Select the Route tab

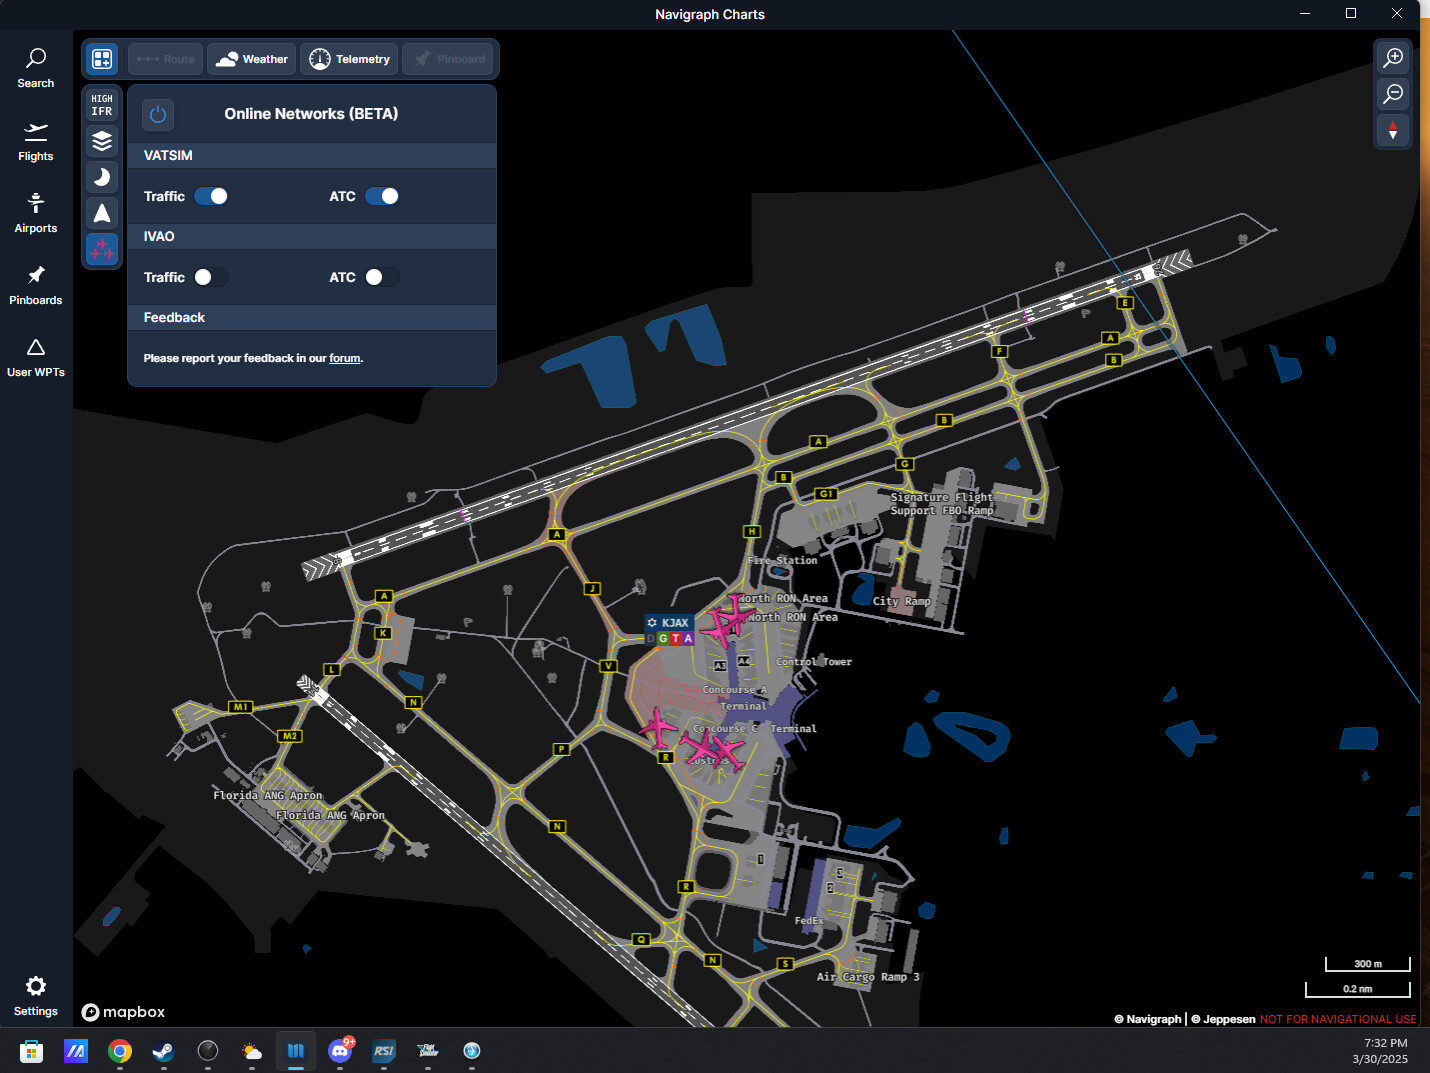166,59
